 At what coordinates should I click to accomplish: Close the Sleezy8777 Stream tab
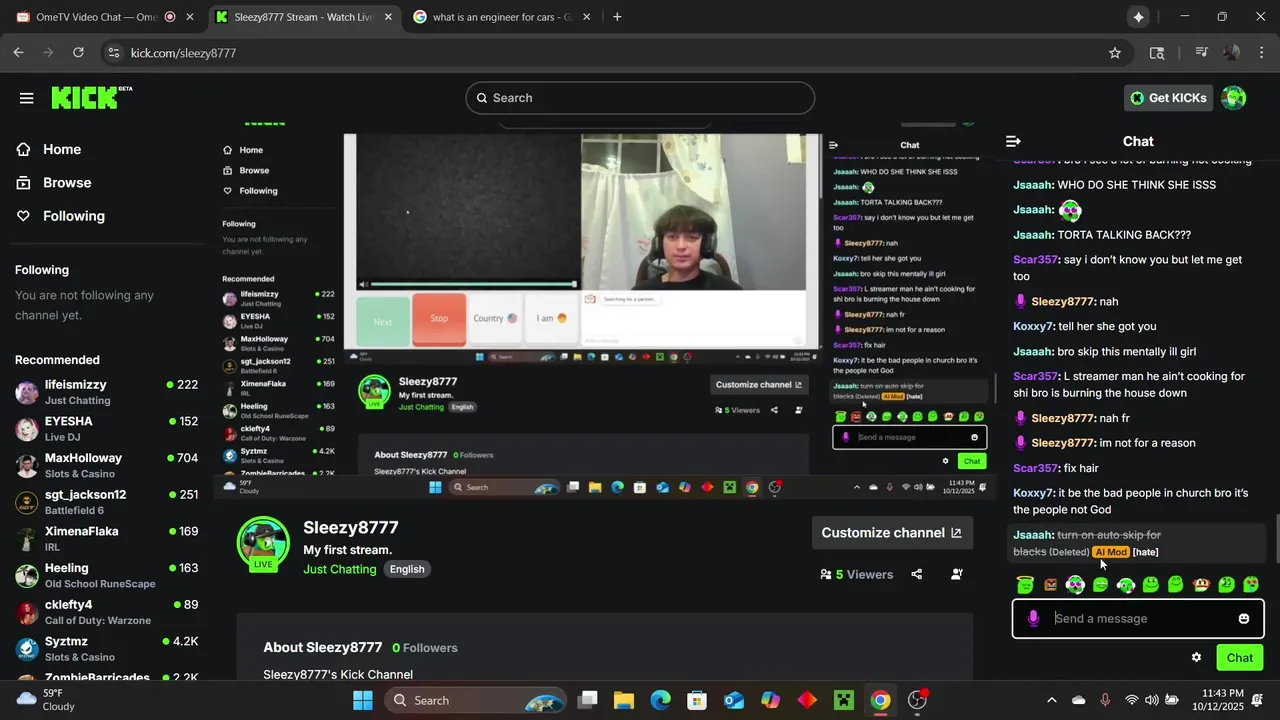point(388,17)
